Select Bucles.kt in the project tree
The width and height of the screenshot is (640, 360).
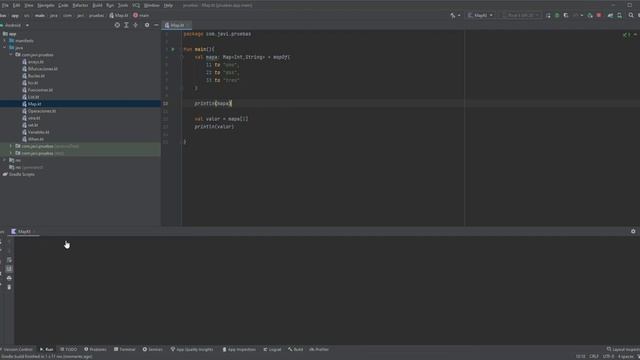[36, 76]
